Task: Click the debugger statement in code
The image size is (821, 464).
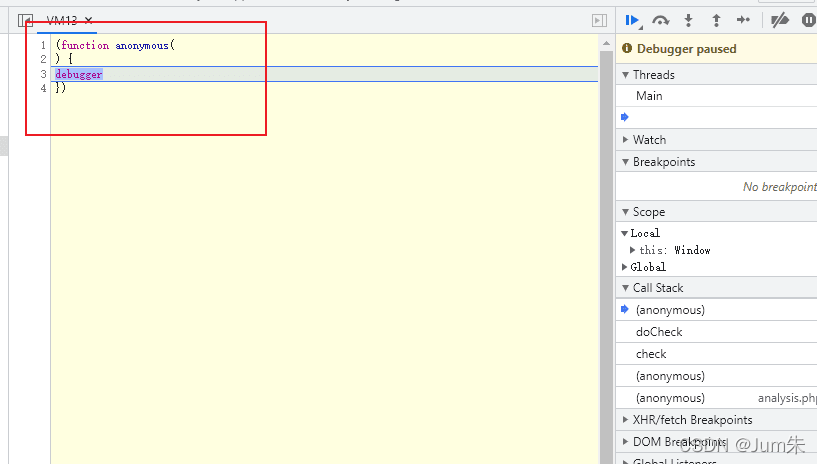Action: point(79,74)
